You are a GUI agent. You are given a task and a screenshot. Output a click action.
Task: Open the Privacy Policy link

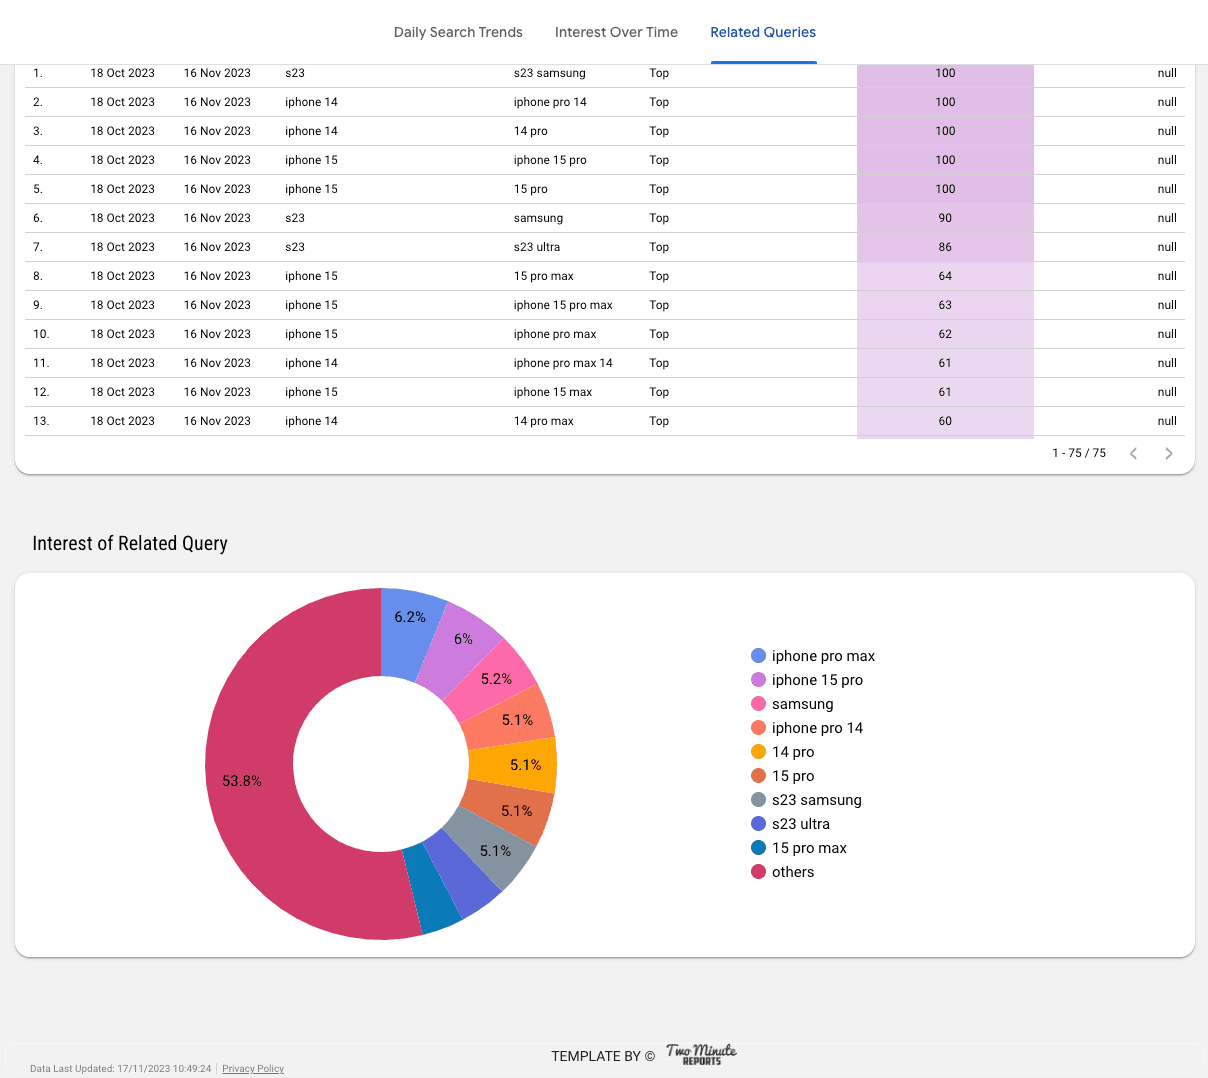point(253,1068)
